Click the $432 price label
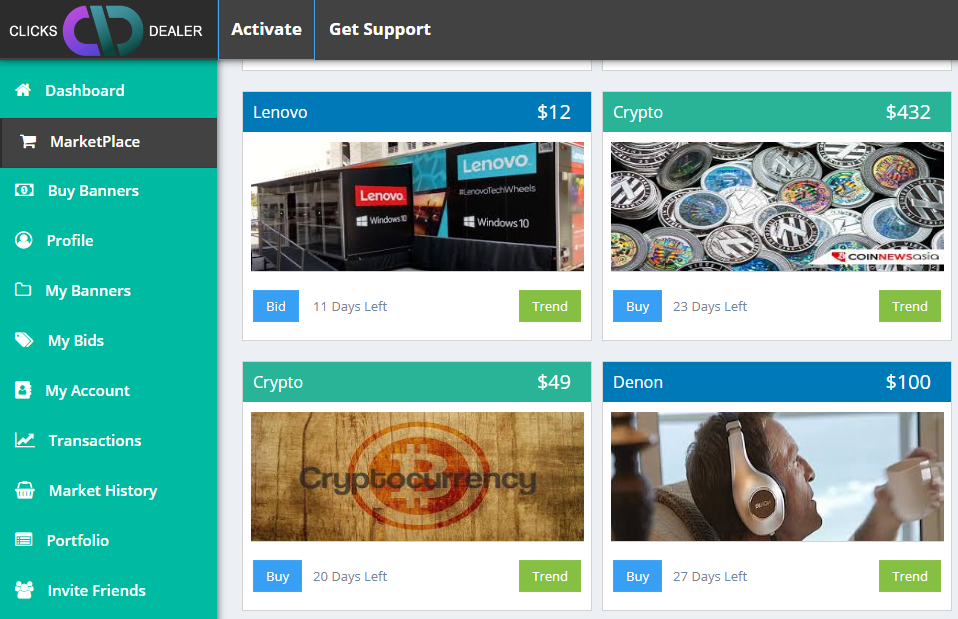The width and height of the screenshot is (958, 619). (x=908, y=112)
